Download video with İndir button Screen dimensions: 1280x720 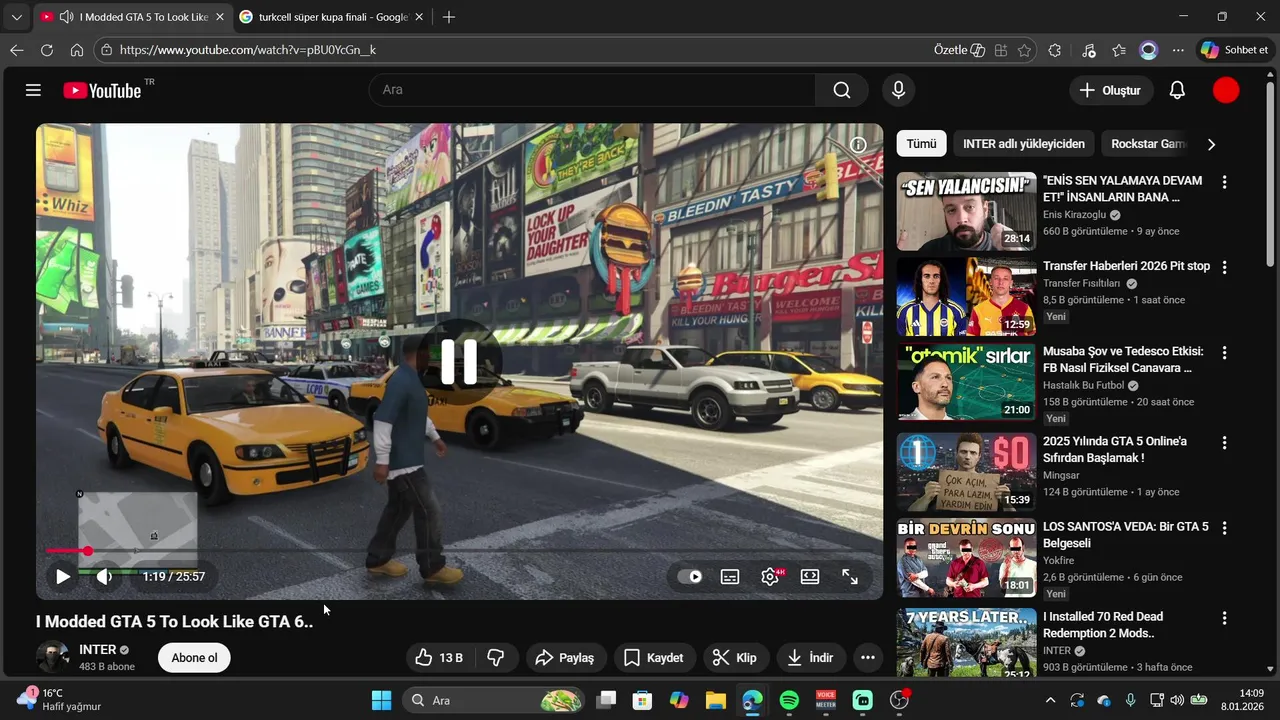[x=811, y=657]
